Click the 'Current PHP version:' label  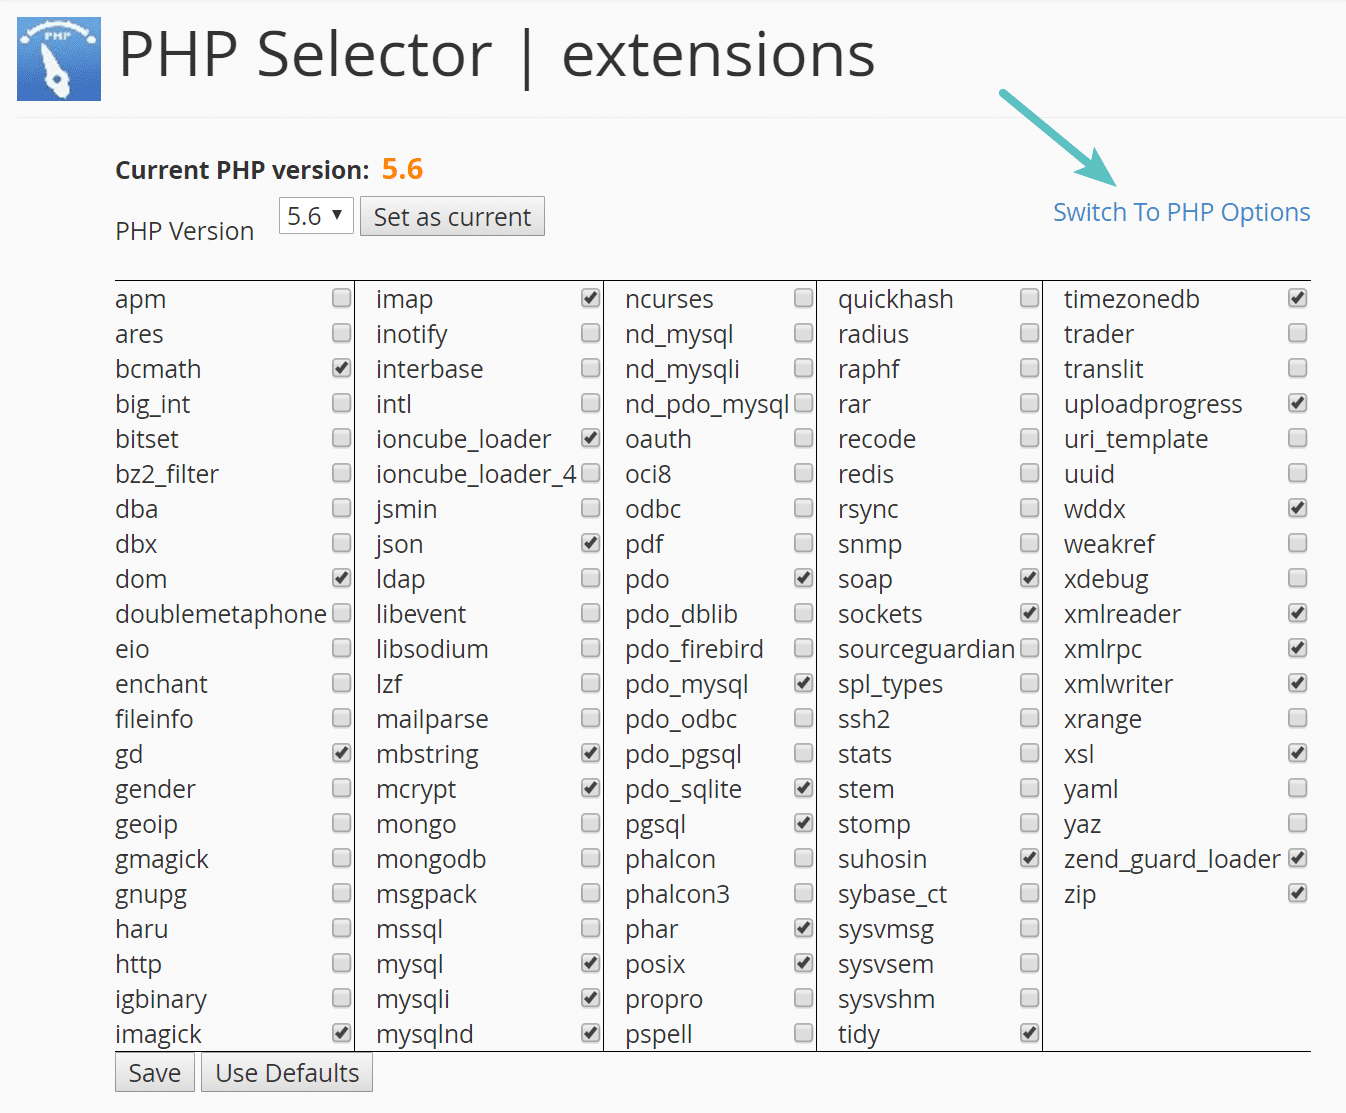(x=242, y=170)
